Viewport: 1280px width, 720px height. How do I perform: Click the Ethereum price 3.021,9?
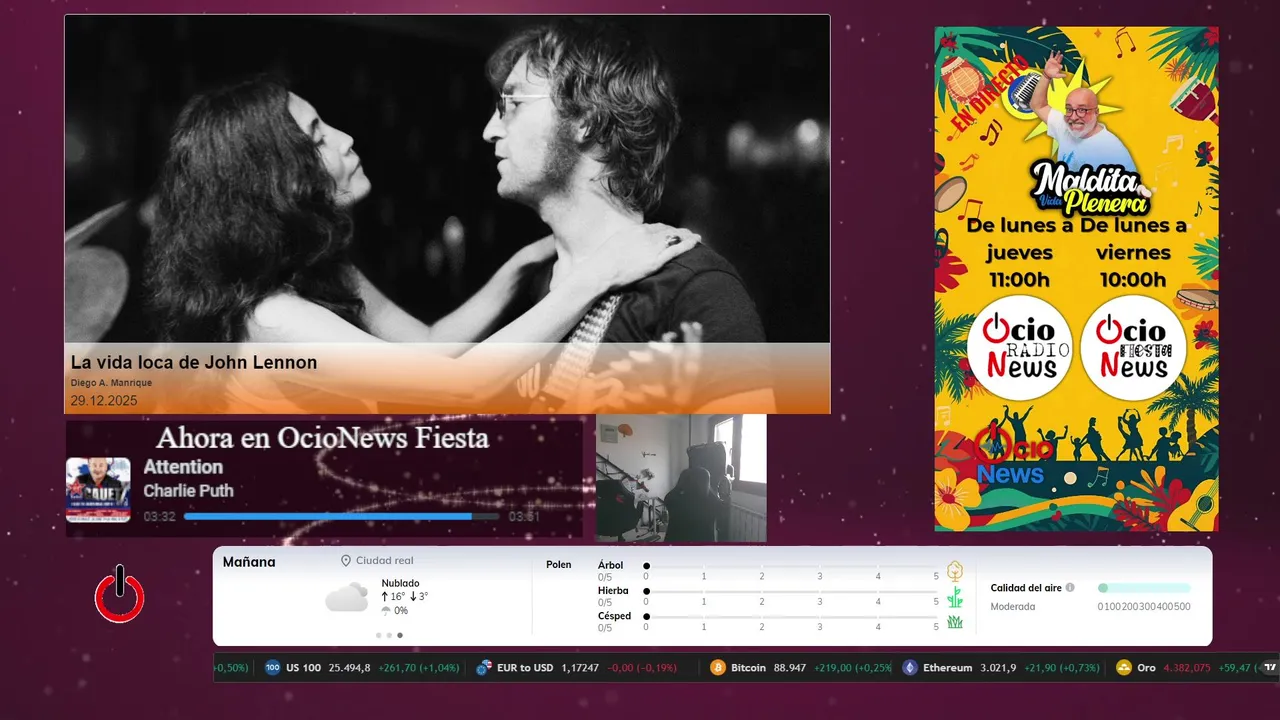998,668
